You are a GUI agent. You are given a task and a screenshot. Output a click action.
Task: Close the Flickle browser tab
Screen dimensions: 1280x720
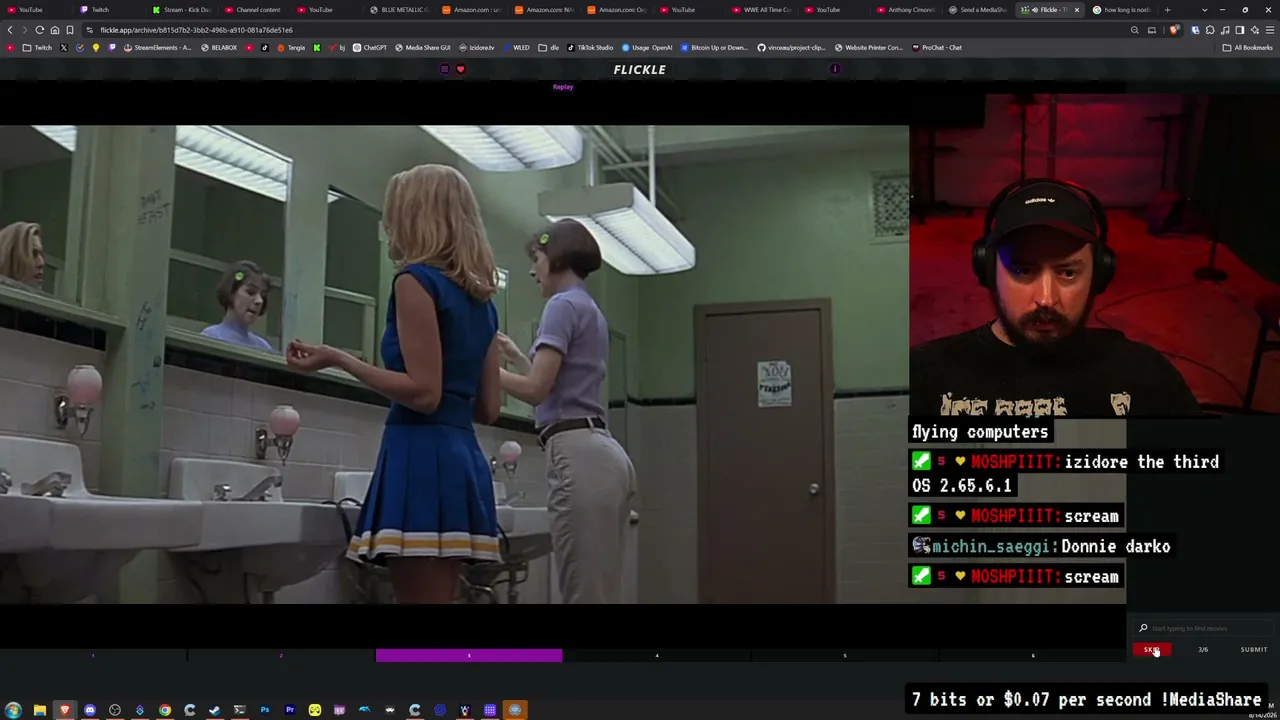[x=1077, y=10]
